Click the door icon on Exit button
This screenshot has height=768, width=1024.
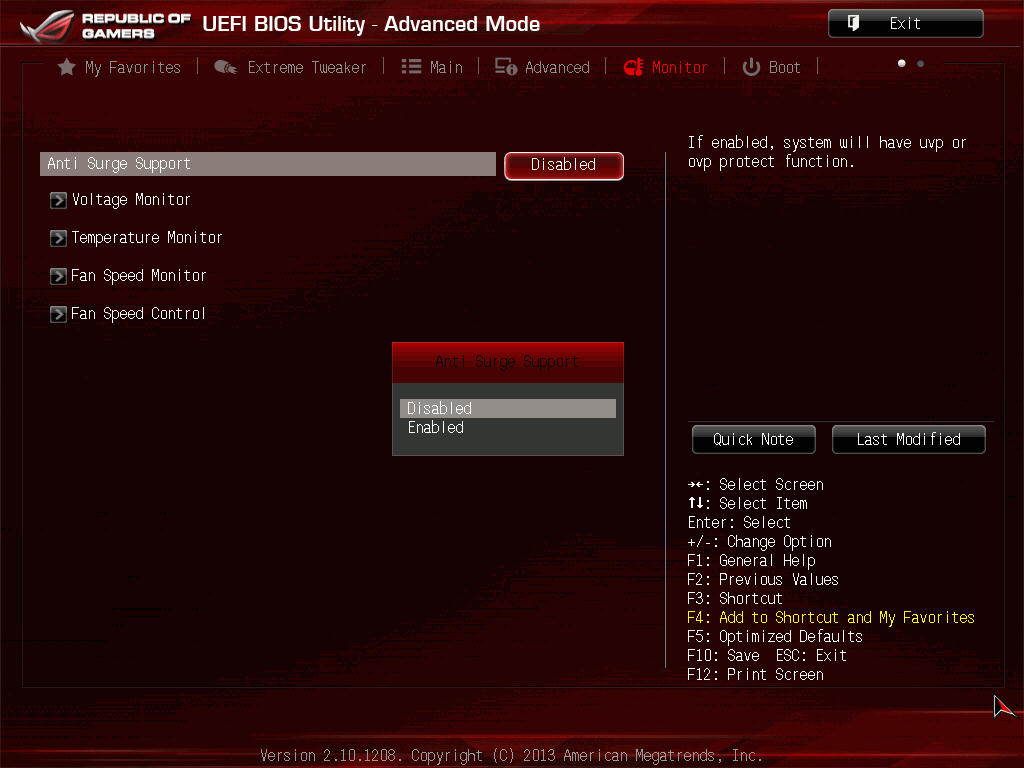click(853, 23)
